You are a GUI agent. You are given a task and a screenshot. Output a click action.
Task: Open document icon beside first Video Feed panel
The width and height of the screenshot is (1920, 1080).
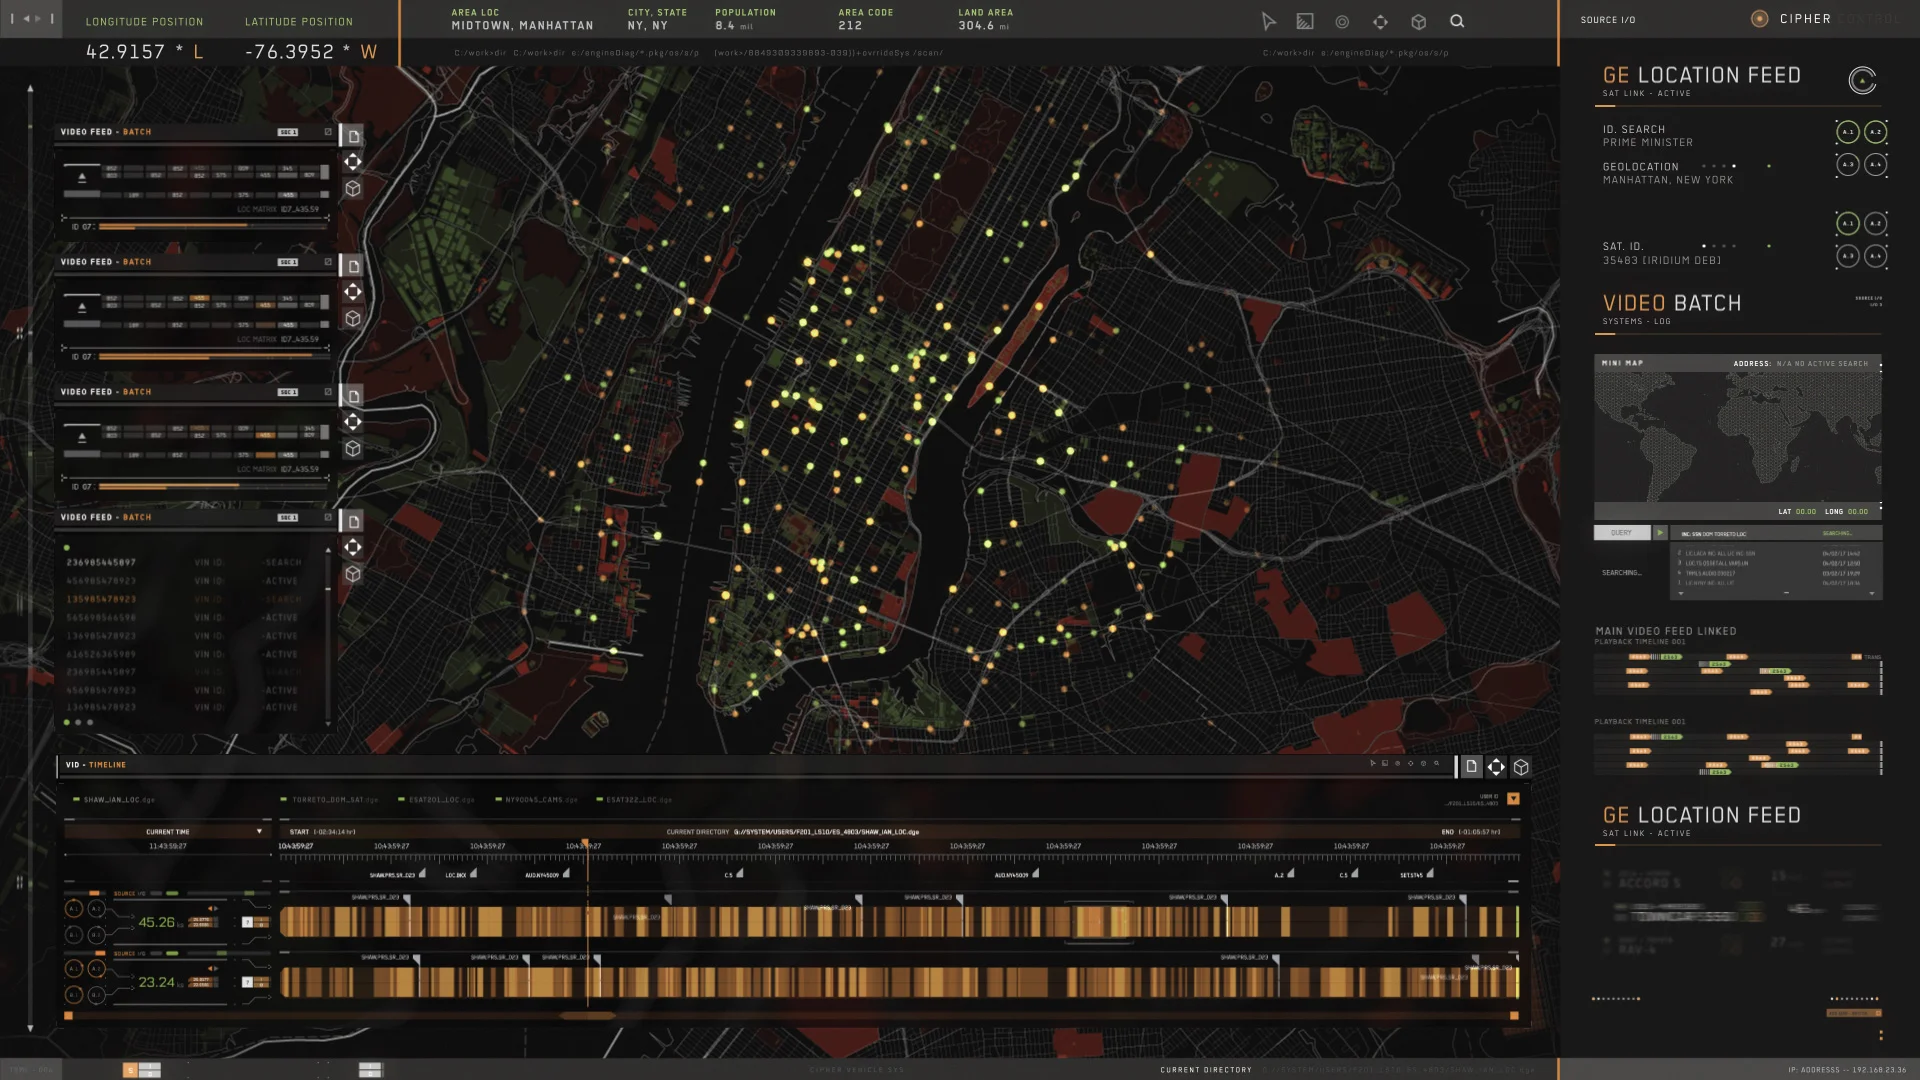[353, 136]
